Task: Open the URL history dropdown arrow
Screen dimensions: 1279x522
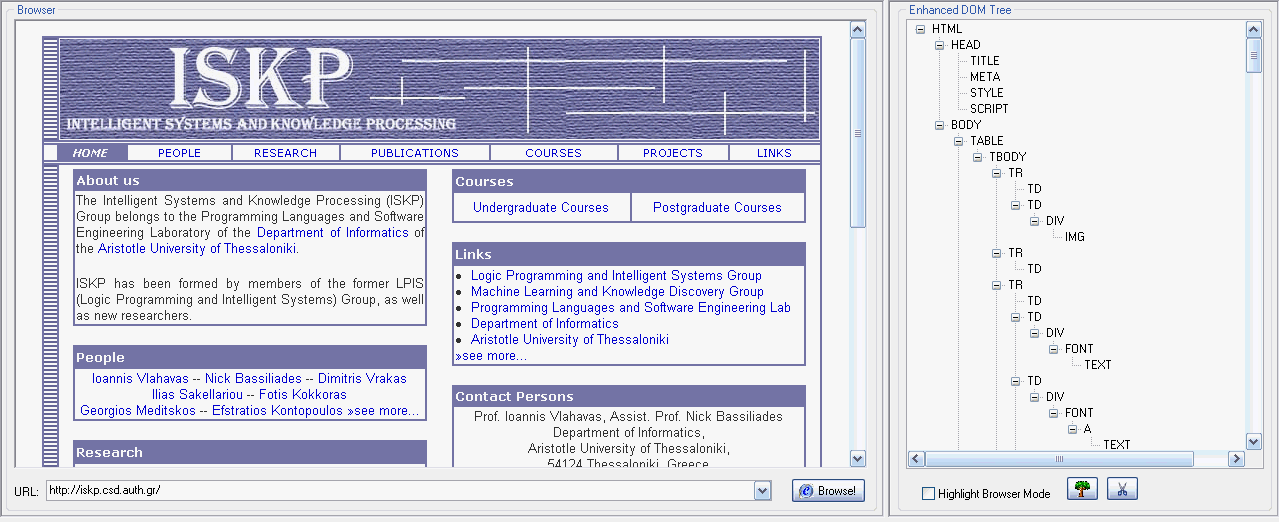Action: (763, 491)
